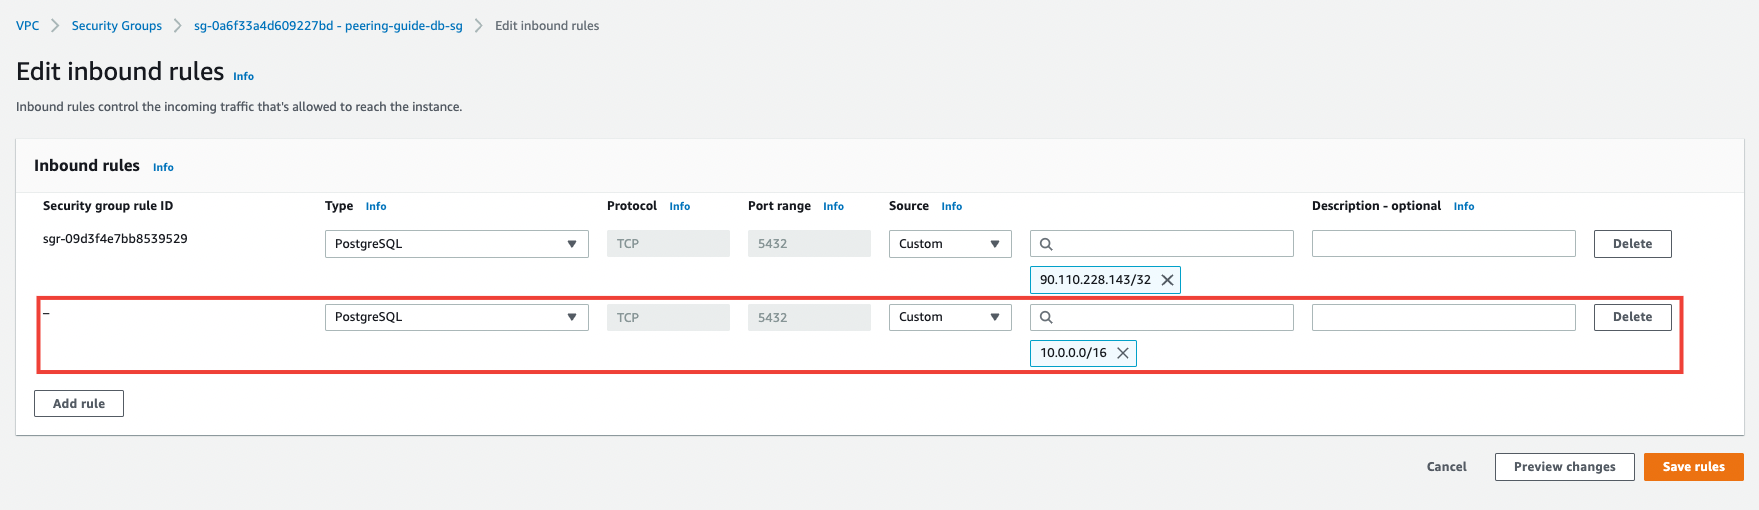
Task: Open the Custom source dropdown in the new rule row
Action: tap(950, 317)
